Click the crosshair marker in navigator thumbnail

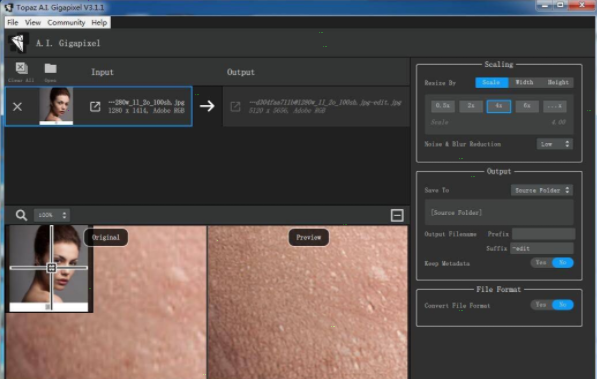click(51, 268)
